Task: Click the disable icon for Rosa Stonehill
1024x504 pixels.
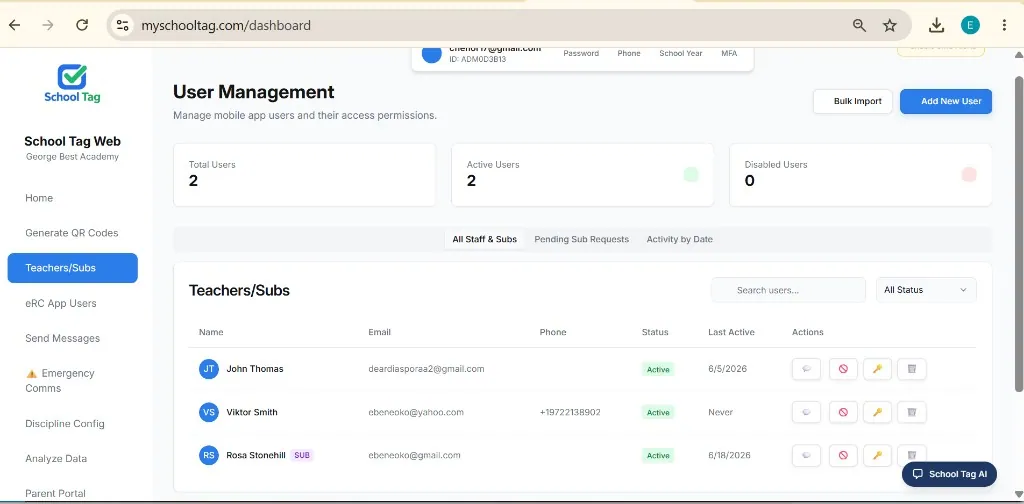Action: point(843,455)
